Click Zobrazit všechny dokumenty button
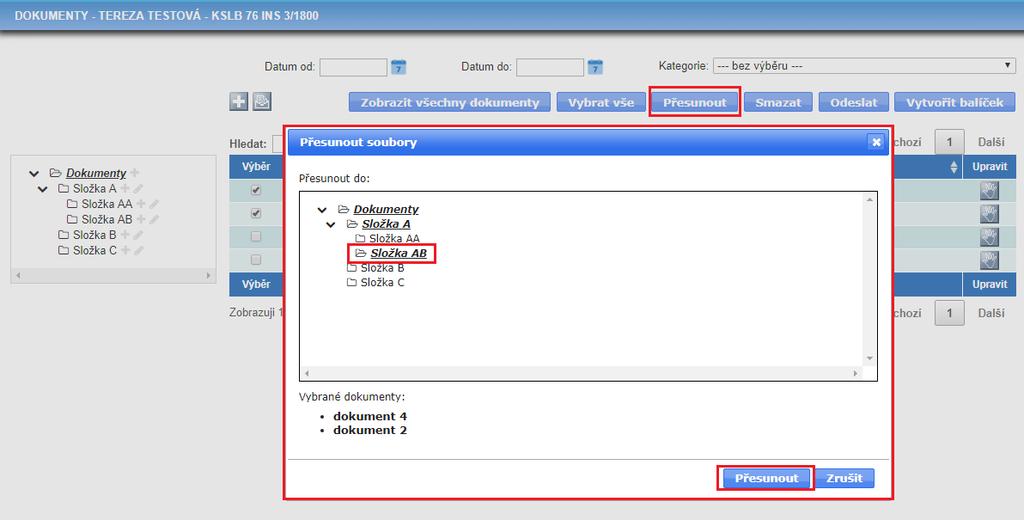 450,103
